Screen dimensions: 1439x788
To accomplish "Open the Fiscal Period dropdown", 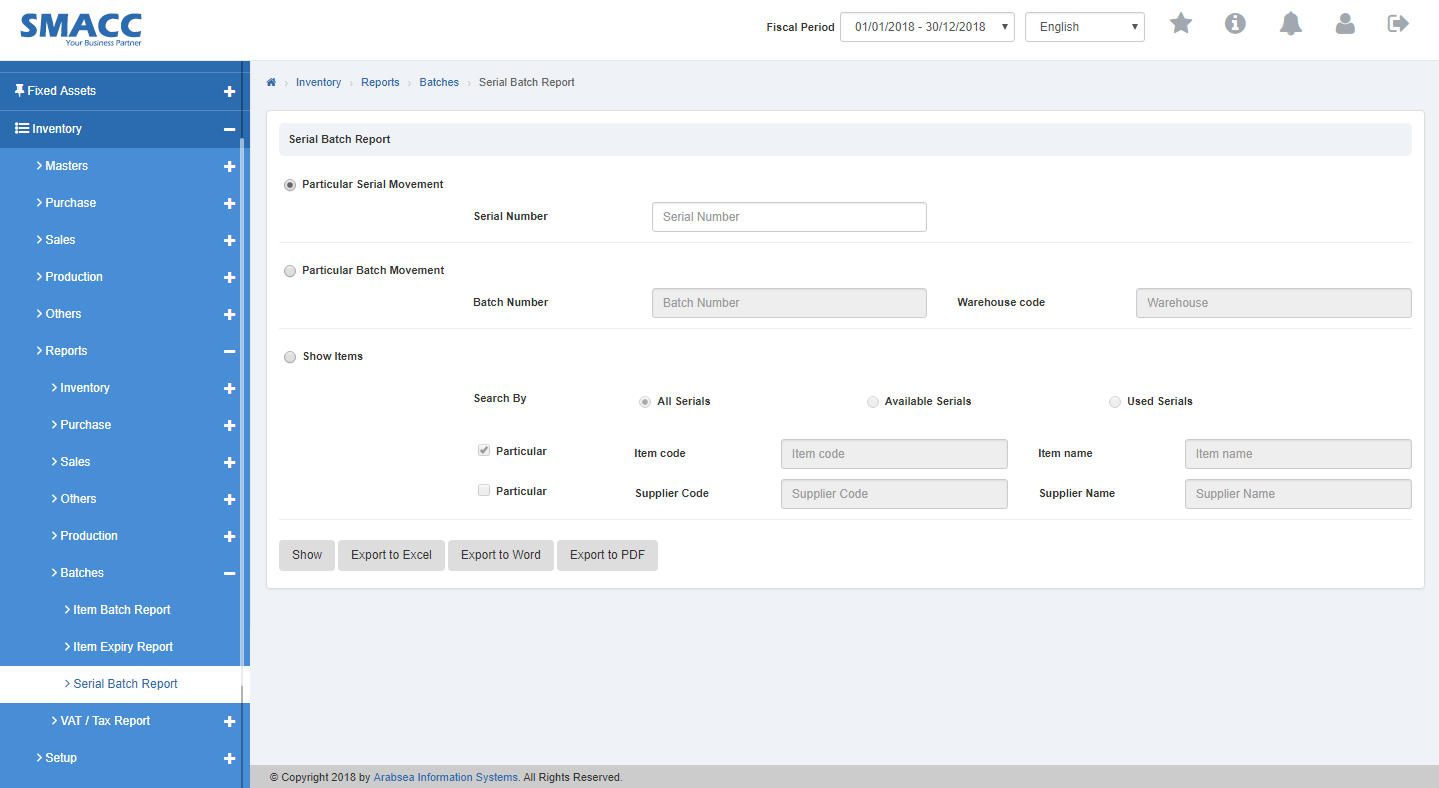I will click(x=927, y=27).
